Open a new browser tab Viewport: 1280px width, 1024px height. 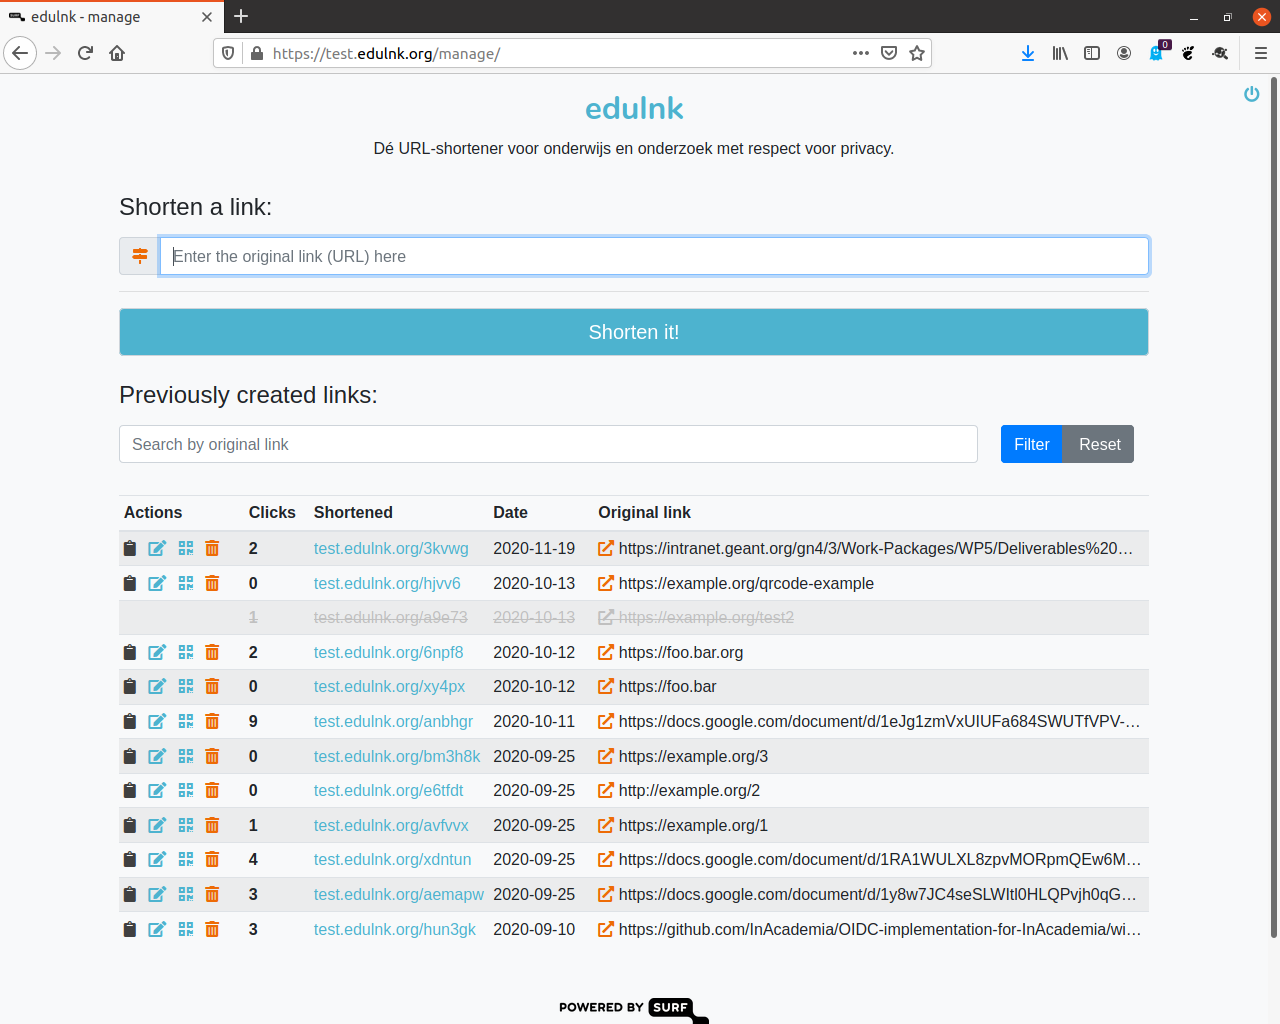click(241, 16)
